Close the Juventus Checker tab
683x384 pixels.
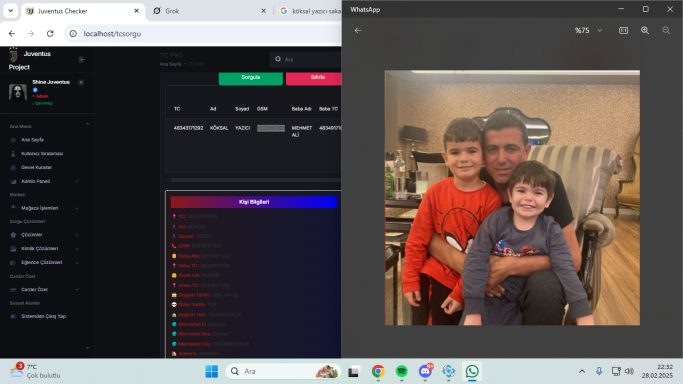[136, 11]
